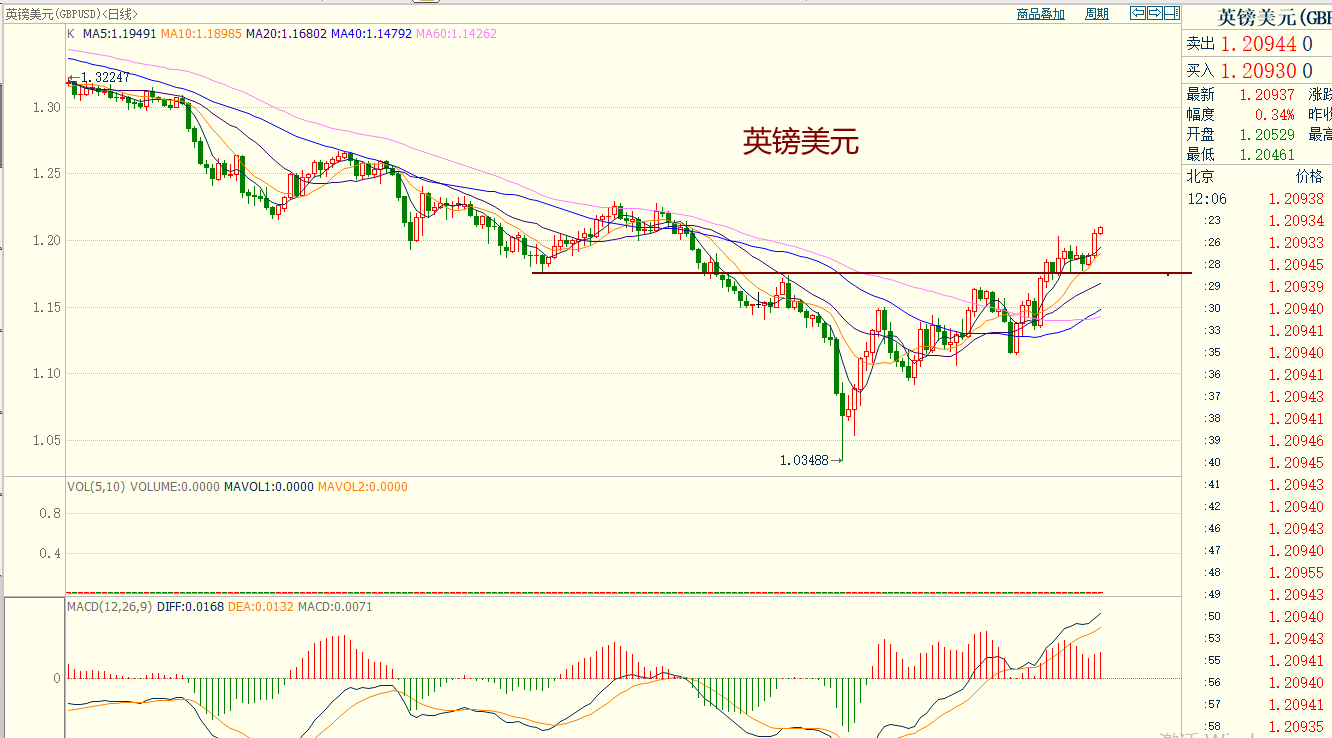Screen dimensions: 1332x738
Task: Click the 最低 low price 1.20461
Action: click(1267, 155)
